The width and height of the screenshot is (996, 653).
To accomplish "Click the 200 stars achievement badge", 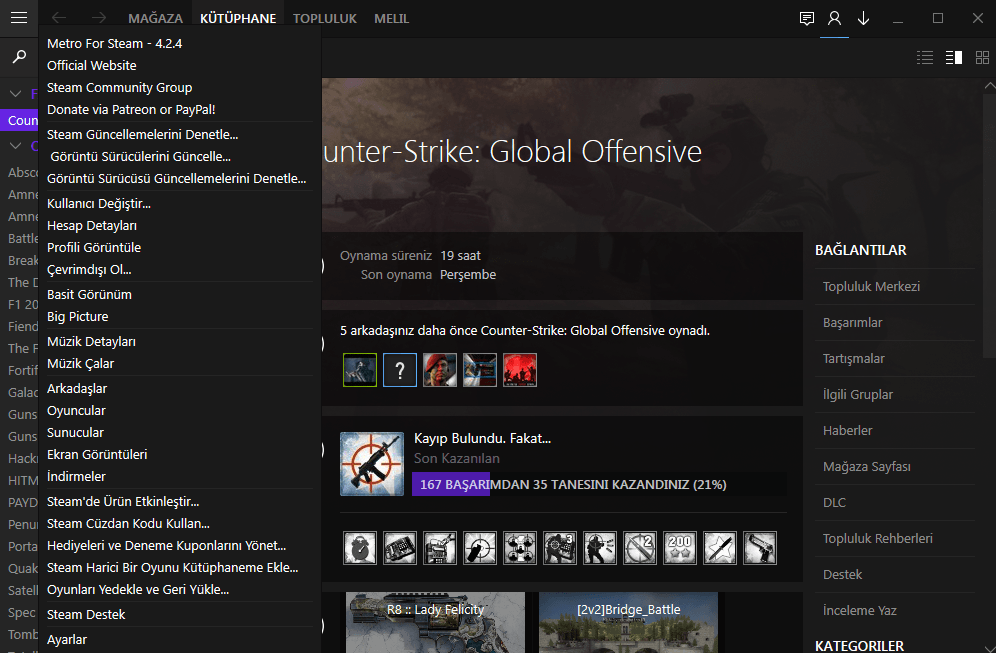I will [680, 548].
